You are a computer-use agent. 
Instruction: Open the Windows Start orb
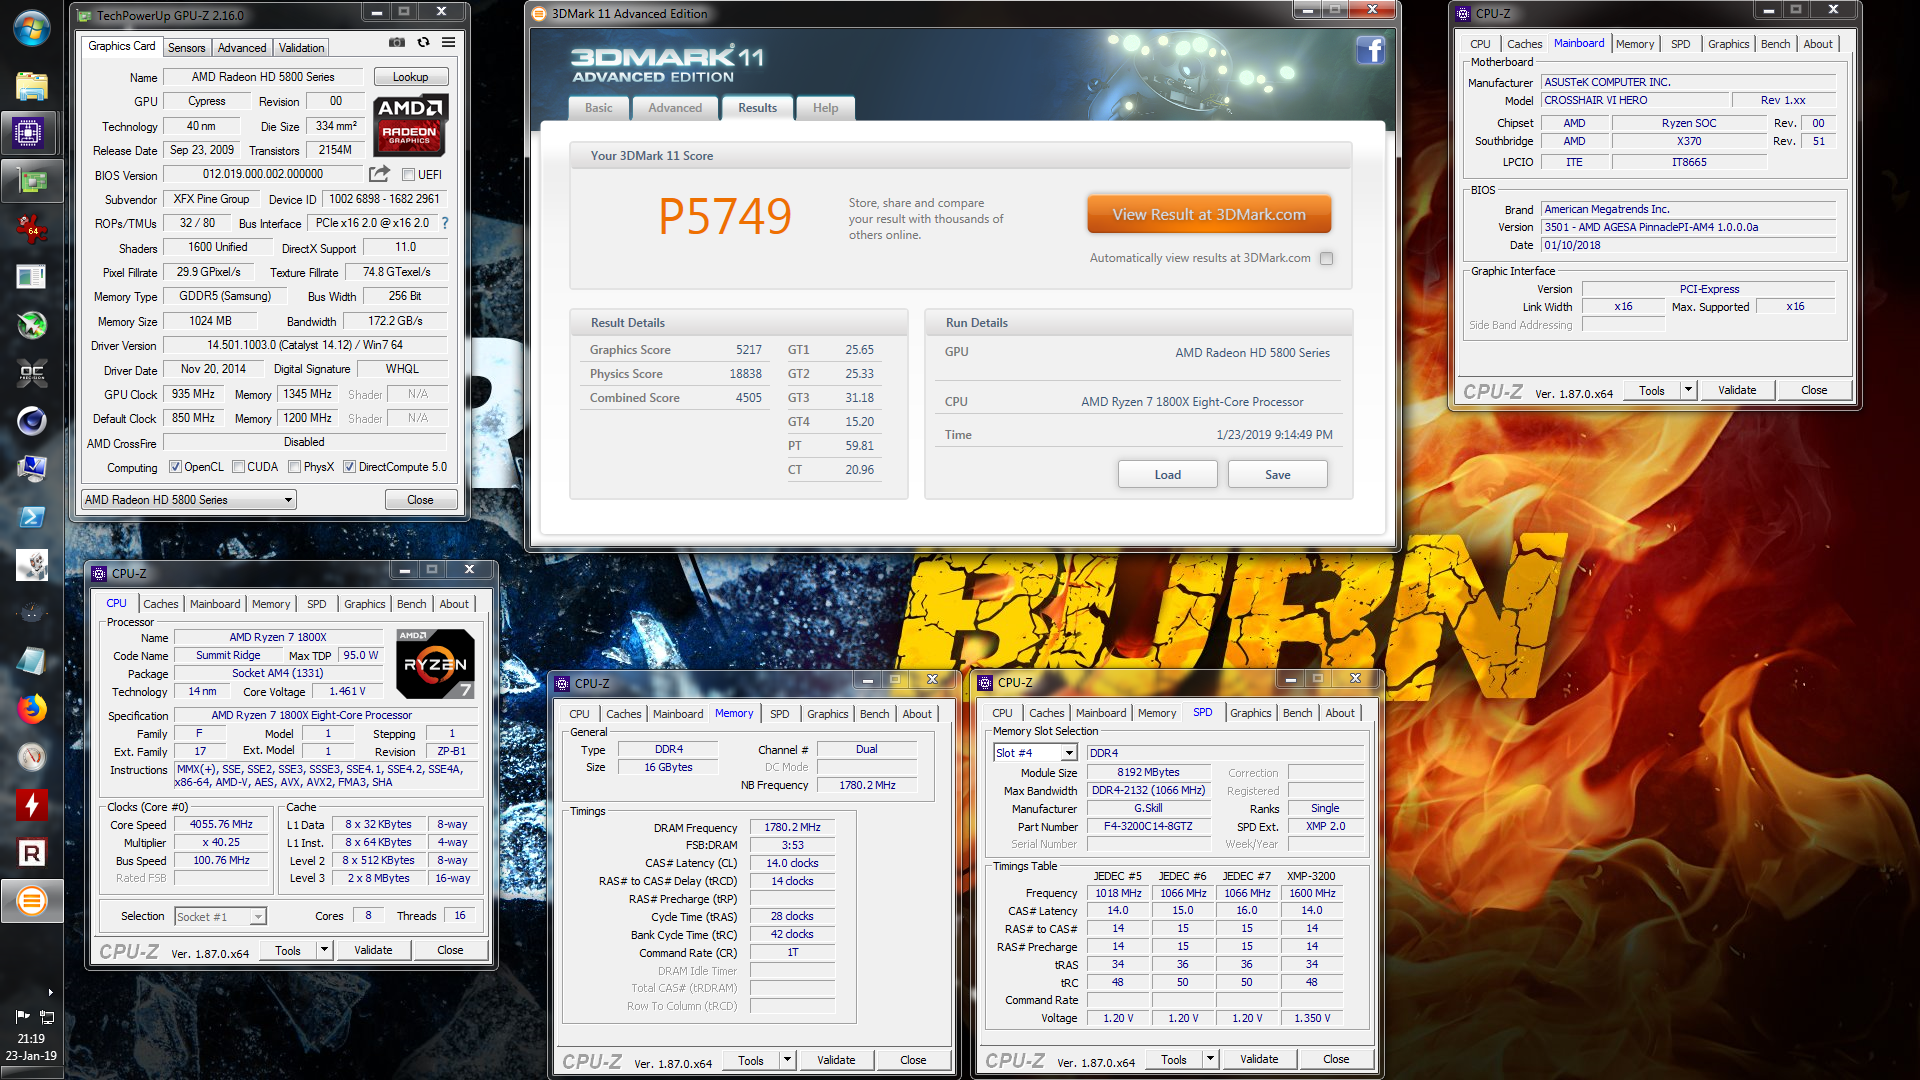31,28
